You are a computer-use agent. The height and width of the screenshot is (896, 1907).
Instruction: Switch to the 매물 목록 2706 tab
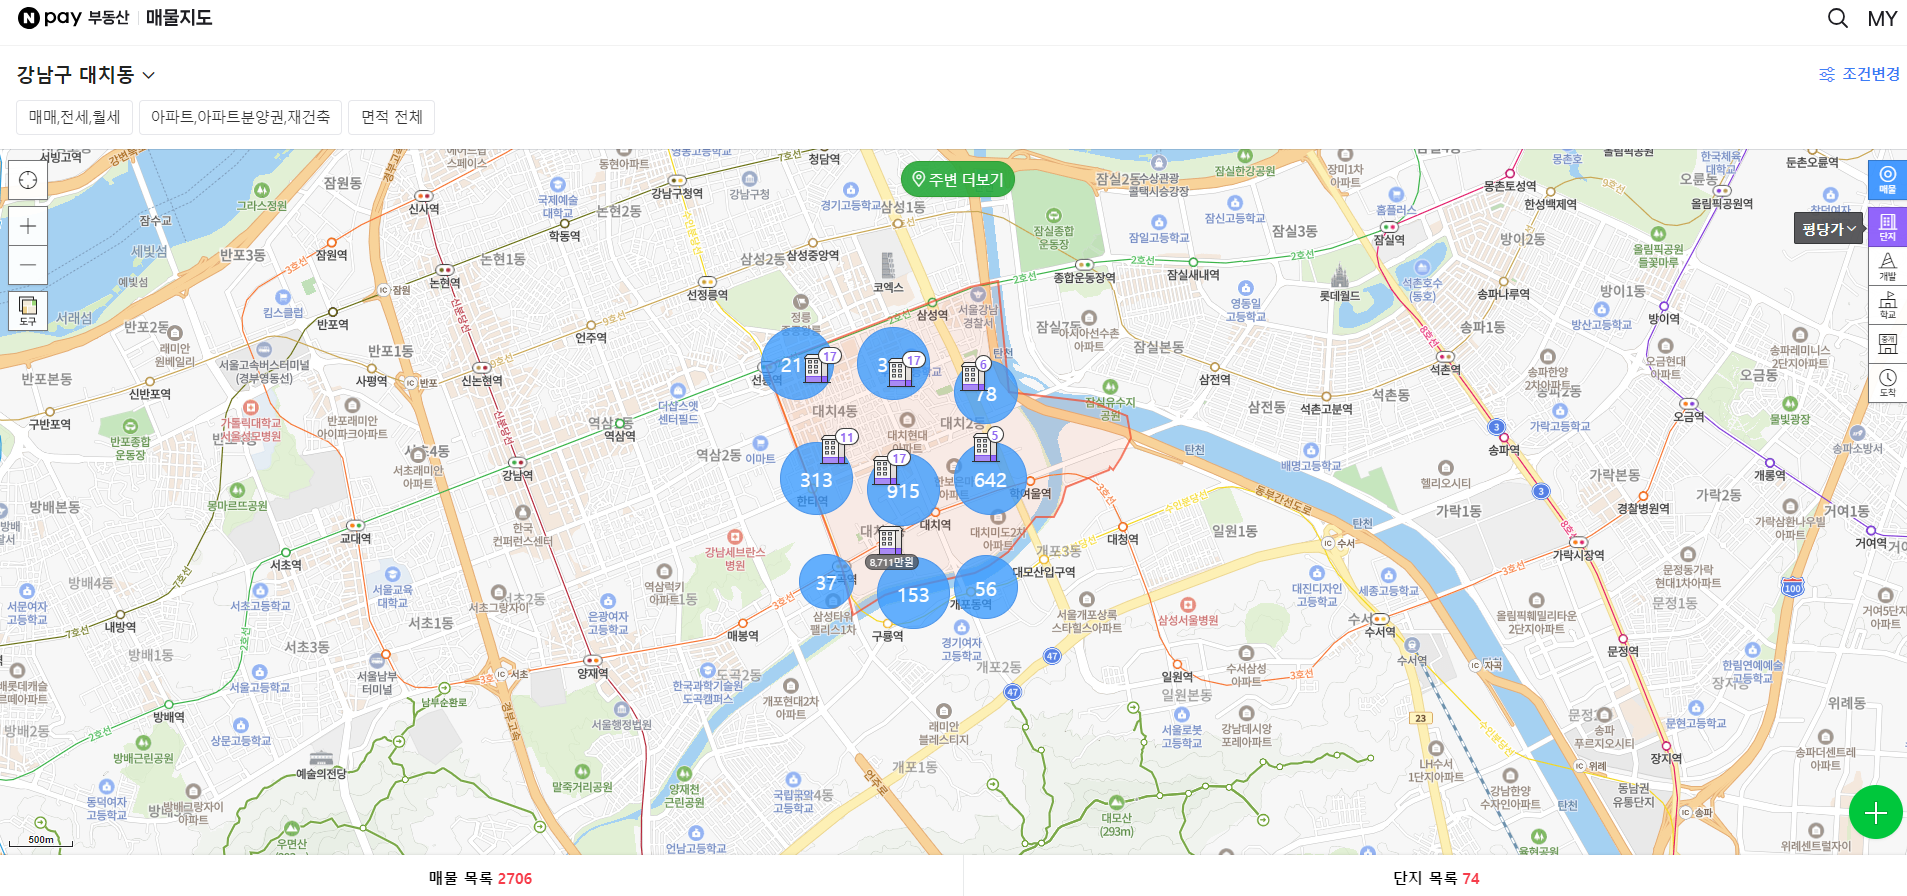480,878
